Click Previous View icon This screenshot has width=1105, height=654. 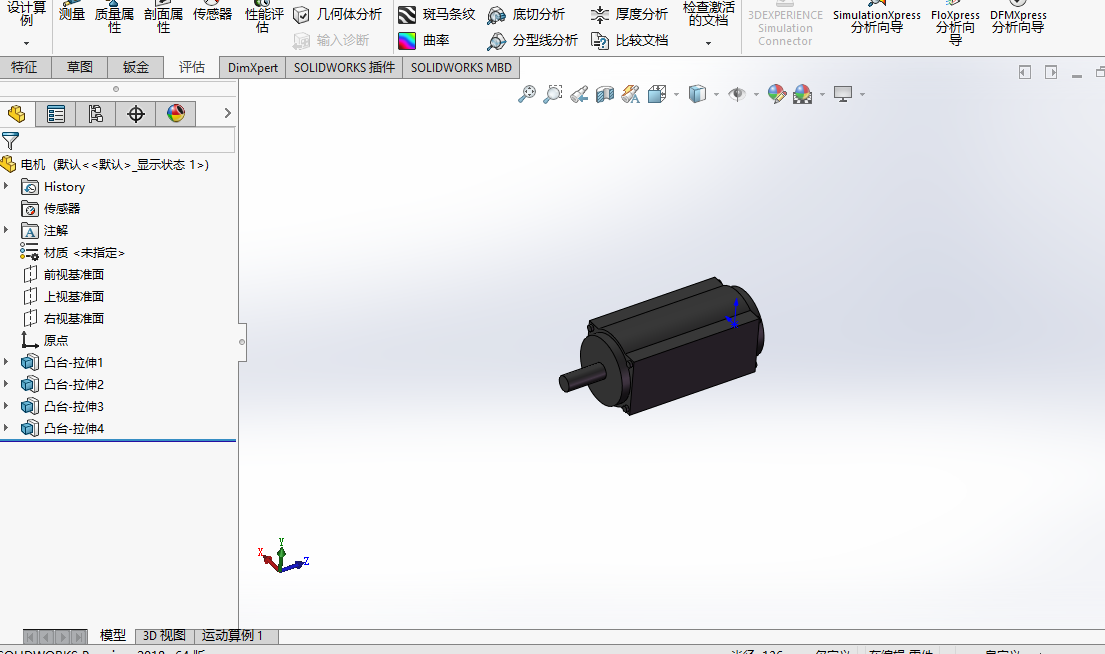579,94
